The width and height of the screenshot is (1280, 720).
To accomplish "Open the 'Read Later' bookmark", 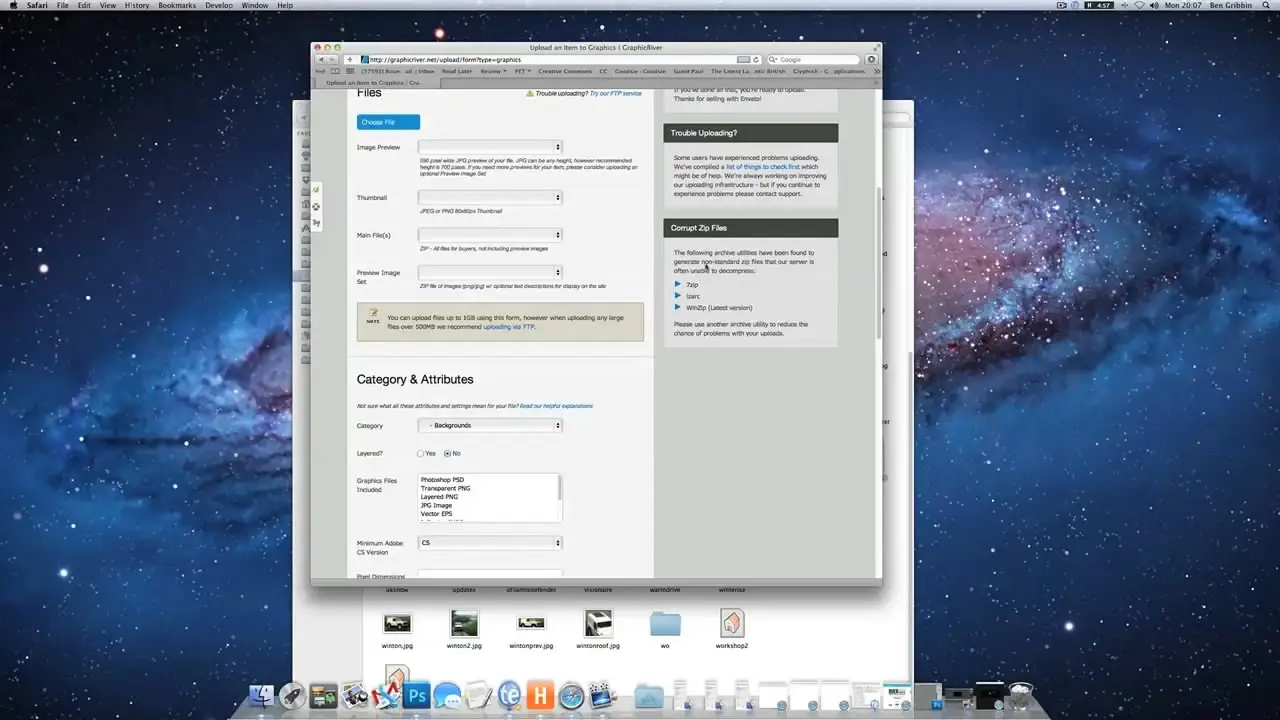I will [x=457, y=71].
